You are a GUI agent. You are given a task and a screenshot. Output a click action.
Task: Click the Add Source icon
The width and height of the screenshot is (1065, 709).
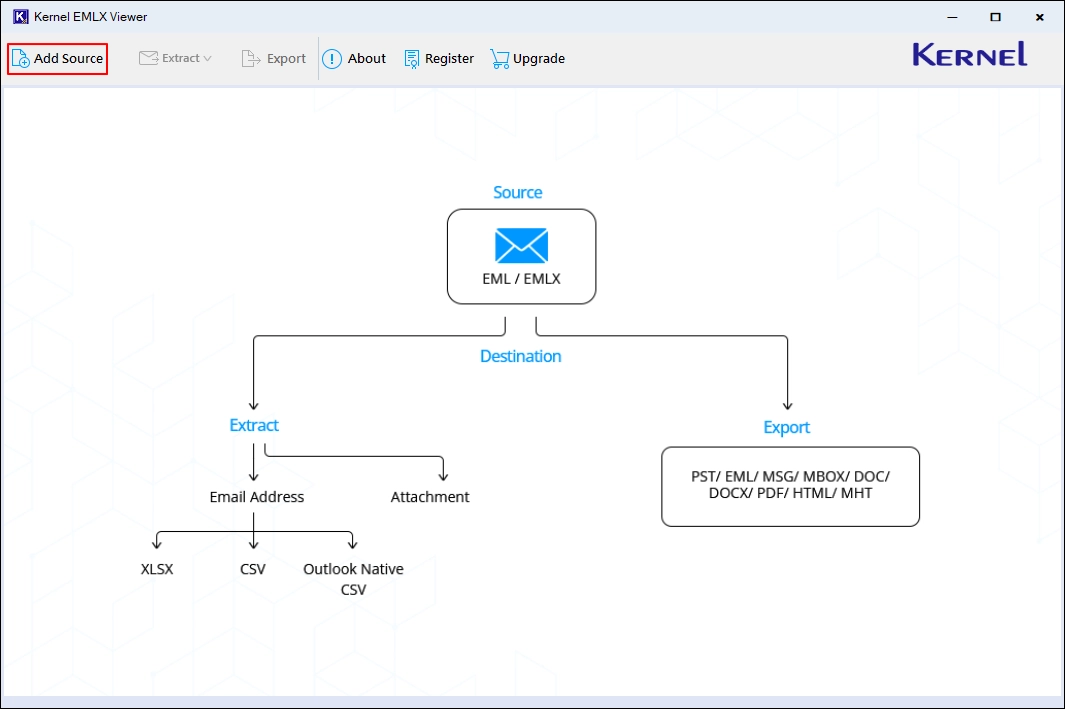(20, 58)
